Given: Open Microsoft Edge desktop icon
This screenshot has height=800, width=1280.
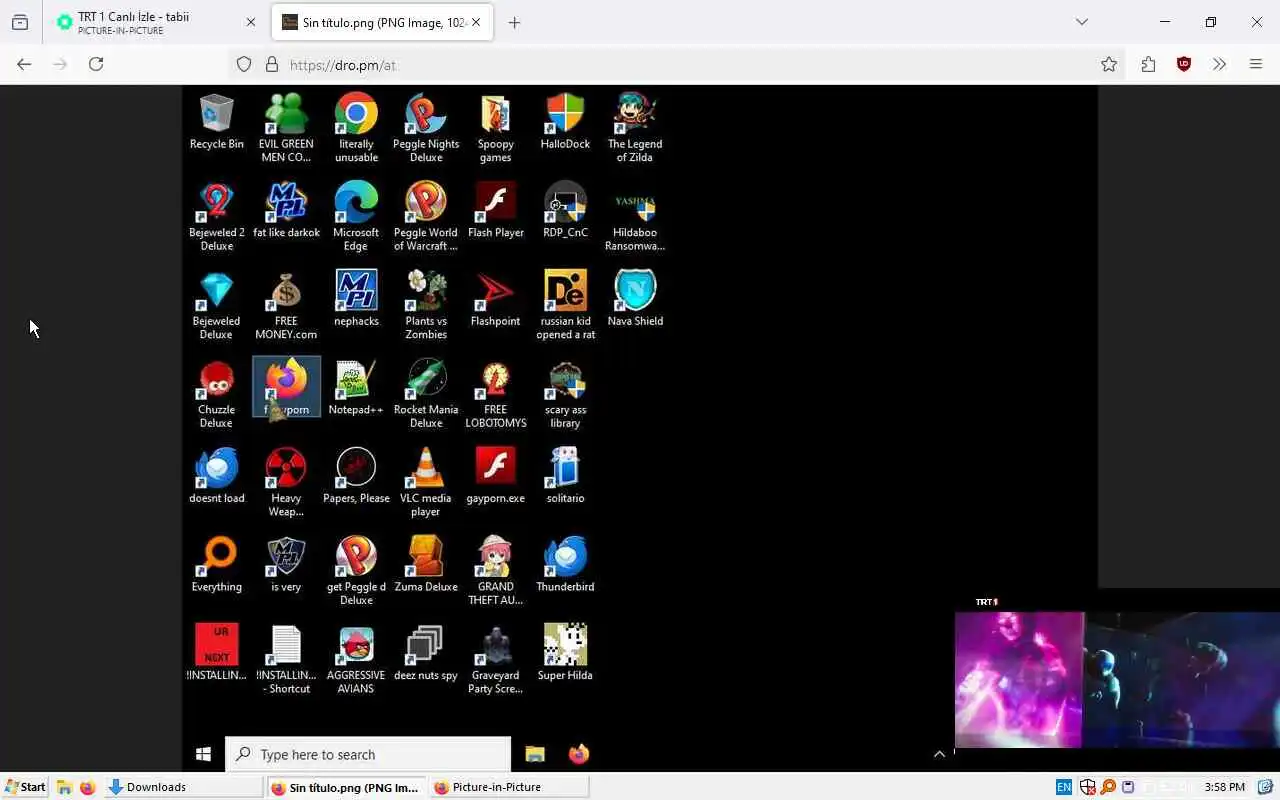Looking at the screenshot, I should pyautogui.click(x=356, y=216).
